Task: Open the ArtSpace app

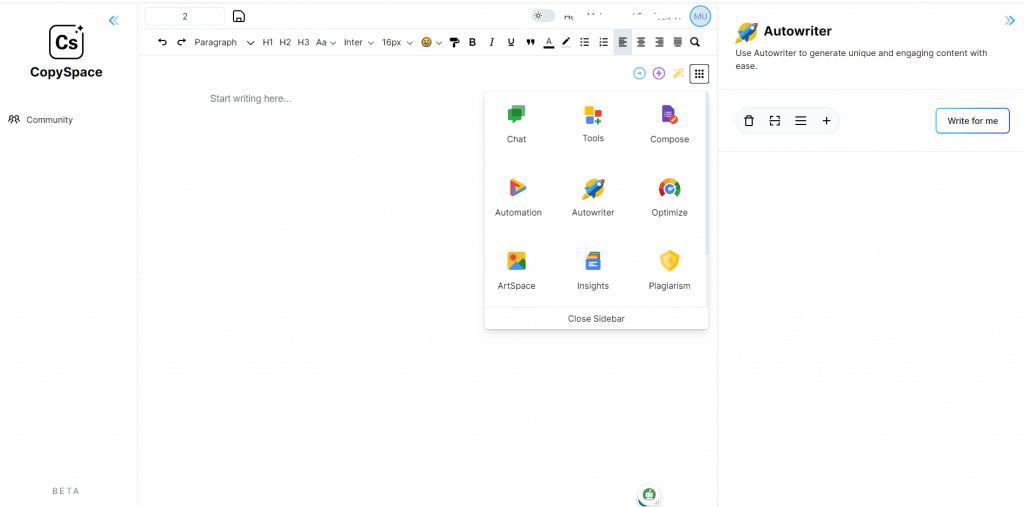Action: (517, 270)
